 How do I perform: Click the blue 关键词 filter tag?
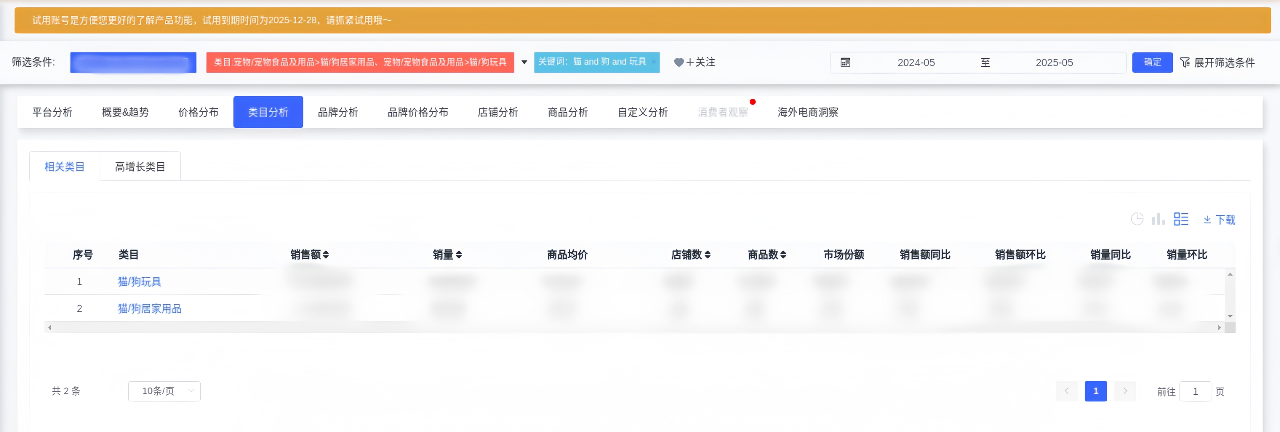(597, 62)
